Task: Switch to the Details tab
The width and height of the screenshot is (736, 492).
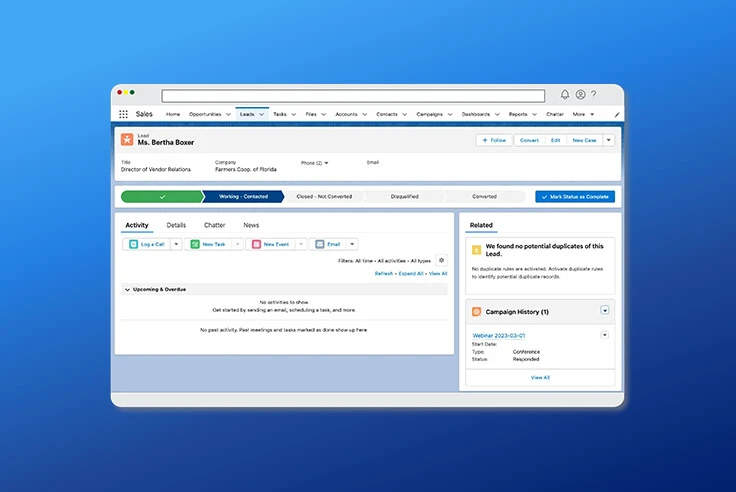Action: click(x=176, y=225)
